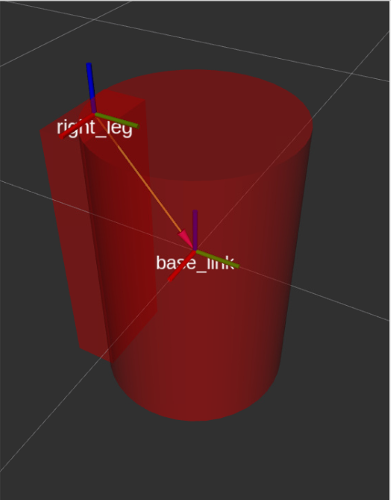This screenshot has height=500, width=391.
Task: Select the red X axis of base_link frame
Action: [182, 266]
